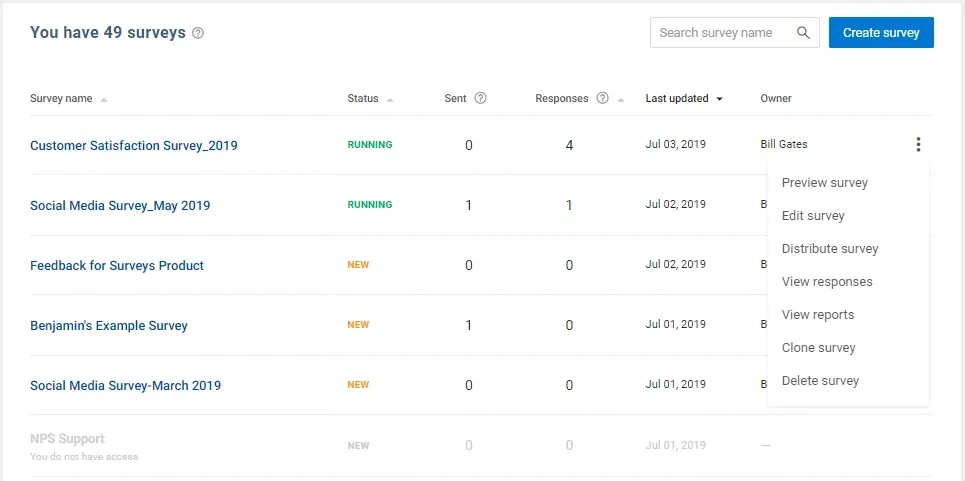Click the Status column header
965x481 pixels.
[x=363, y=98]
